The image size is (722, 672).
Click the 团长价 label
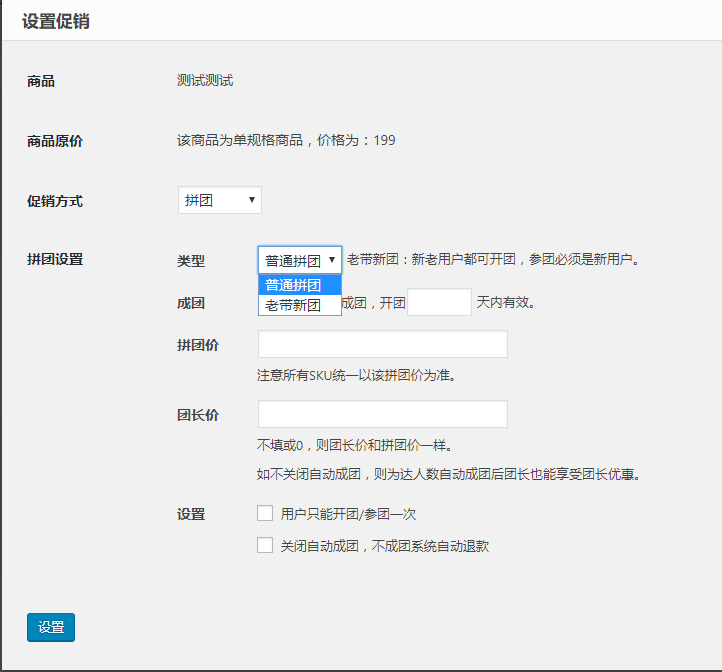[198, 415]
